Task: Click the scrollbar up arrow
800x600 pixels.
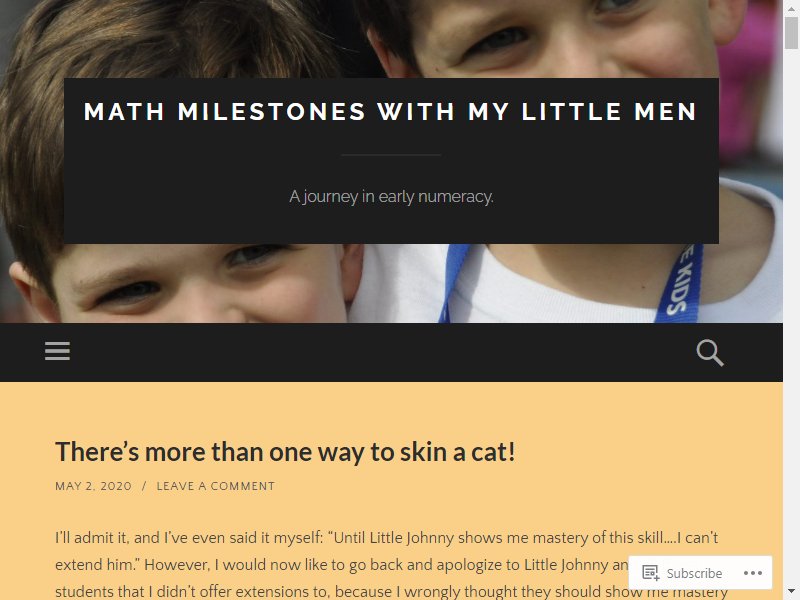Action: (791, 6)
